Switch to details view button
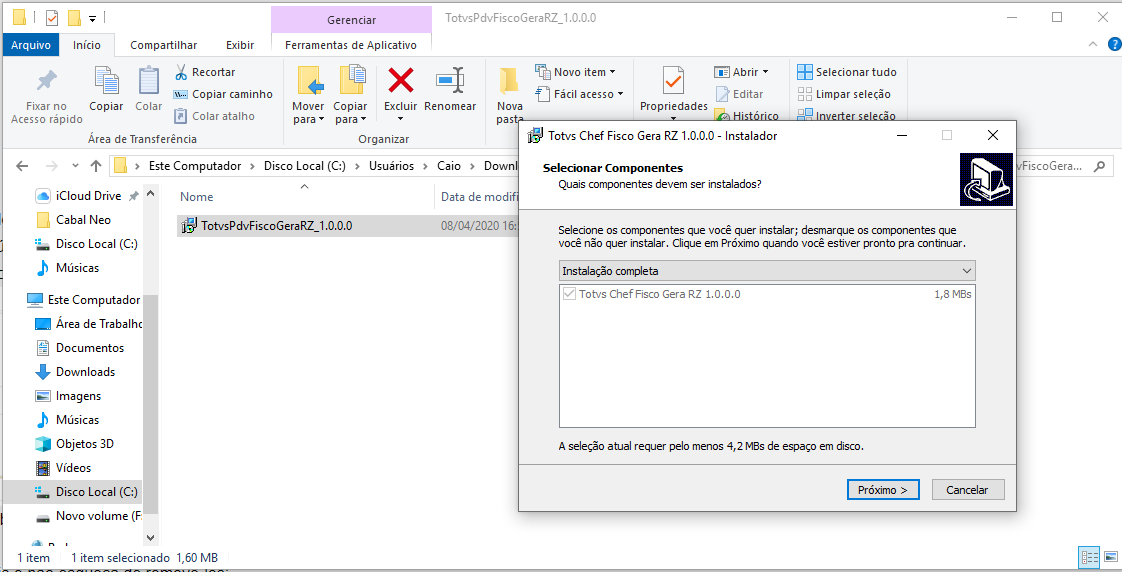 tap(1090, 557)
